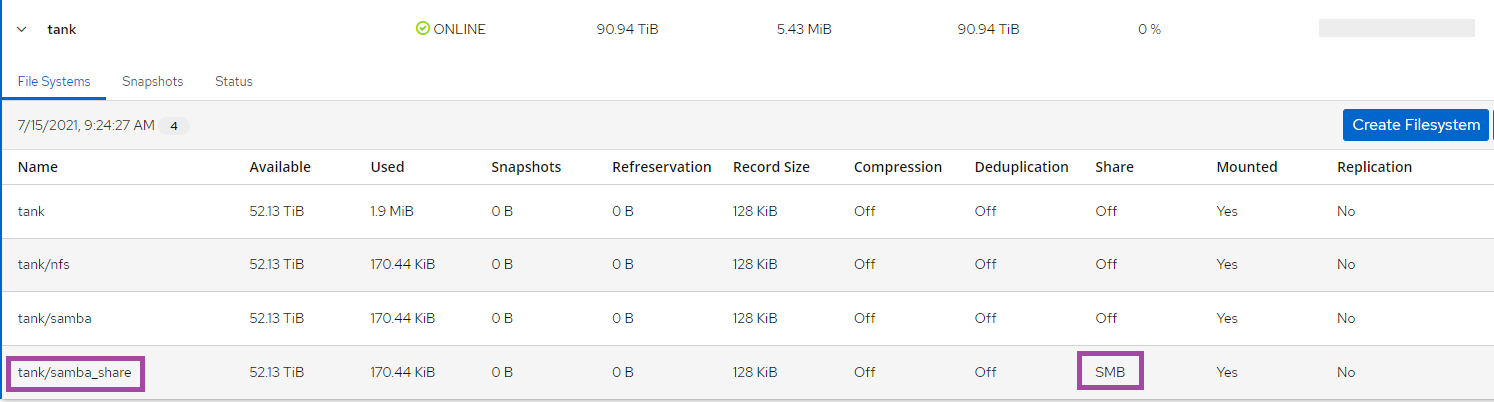
Task: Click the Compression column header
Action: (x=898, y=167)
